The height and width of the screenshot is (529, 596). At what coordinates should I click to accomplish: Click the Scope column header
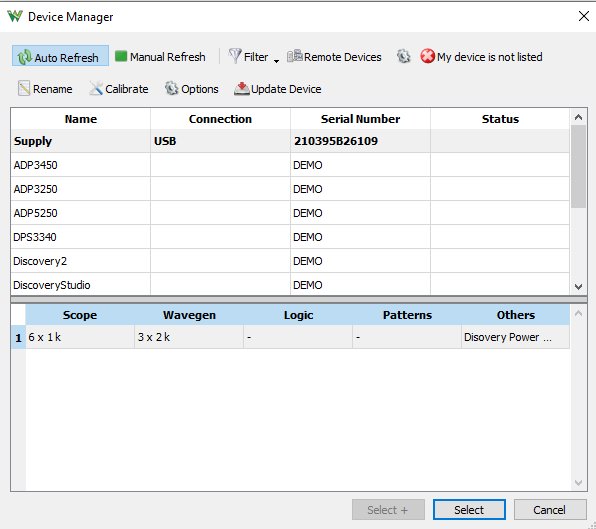pos(80,315)
